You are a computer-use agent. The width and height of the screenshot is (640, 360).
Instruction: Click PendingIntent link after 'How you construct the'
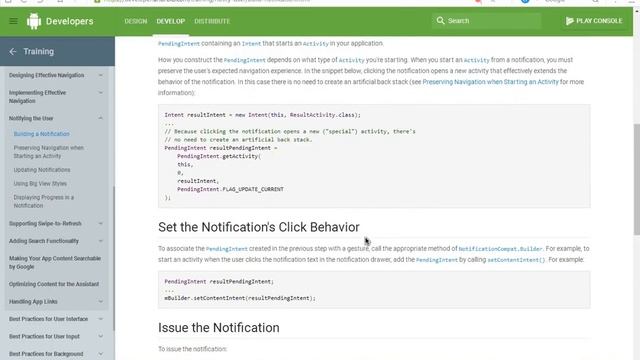[x=244, y=60]
